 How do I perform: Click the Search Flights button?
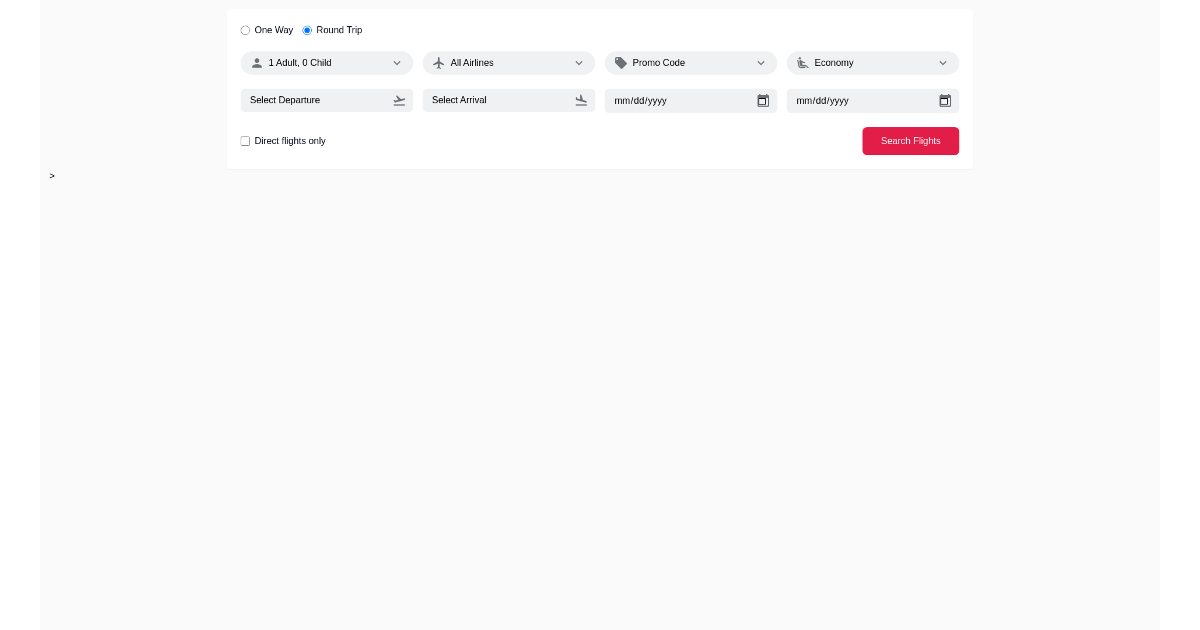(910, 141)
